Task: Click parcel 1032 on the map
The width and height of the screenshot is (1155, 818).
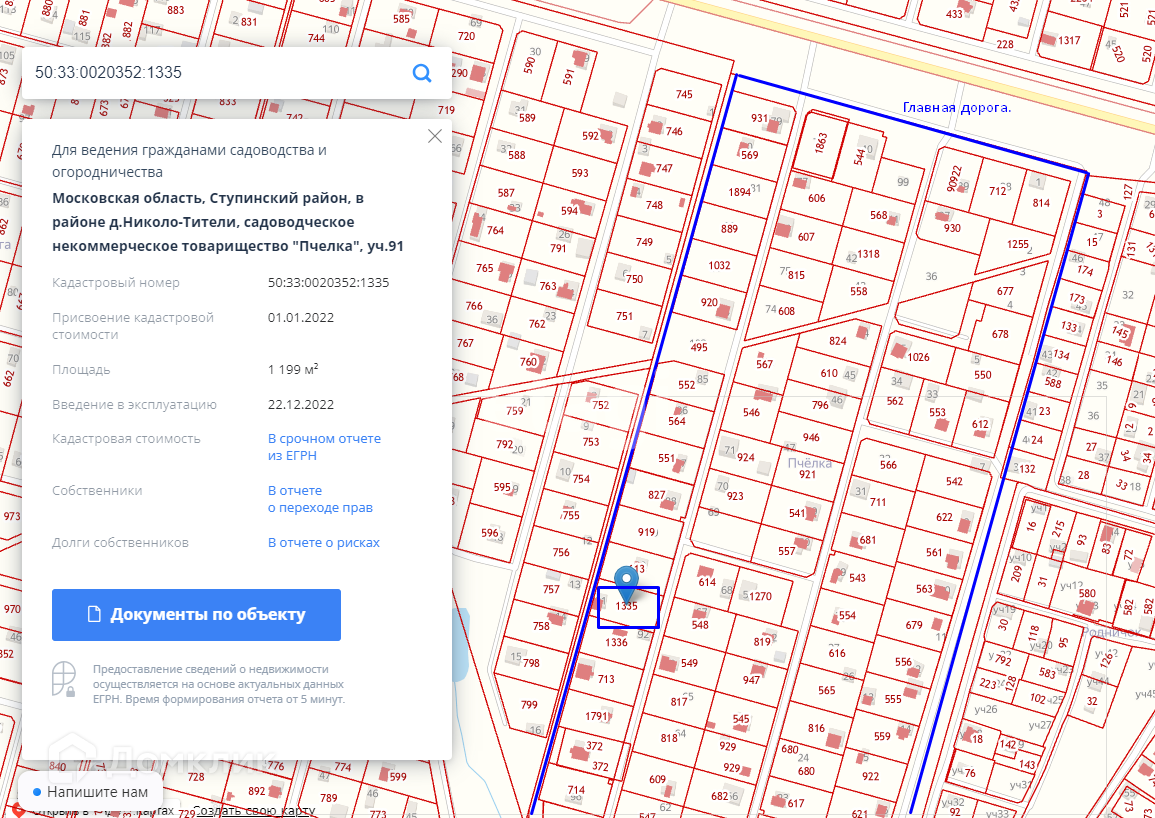Action: [720, 265]
